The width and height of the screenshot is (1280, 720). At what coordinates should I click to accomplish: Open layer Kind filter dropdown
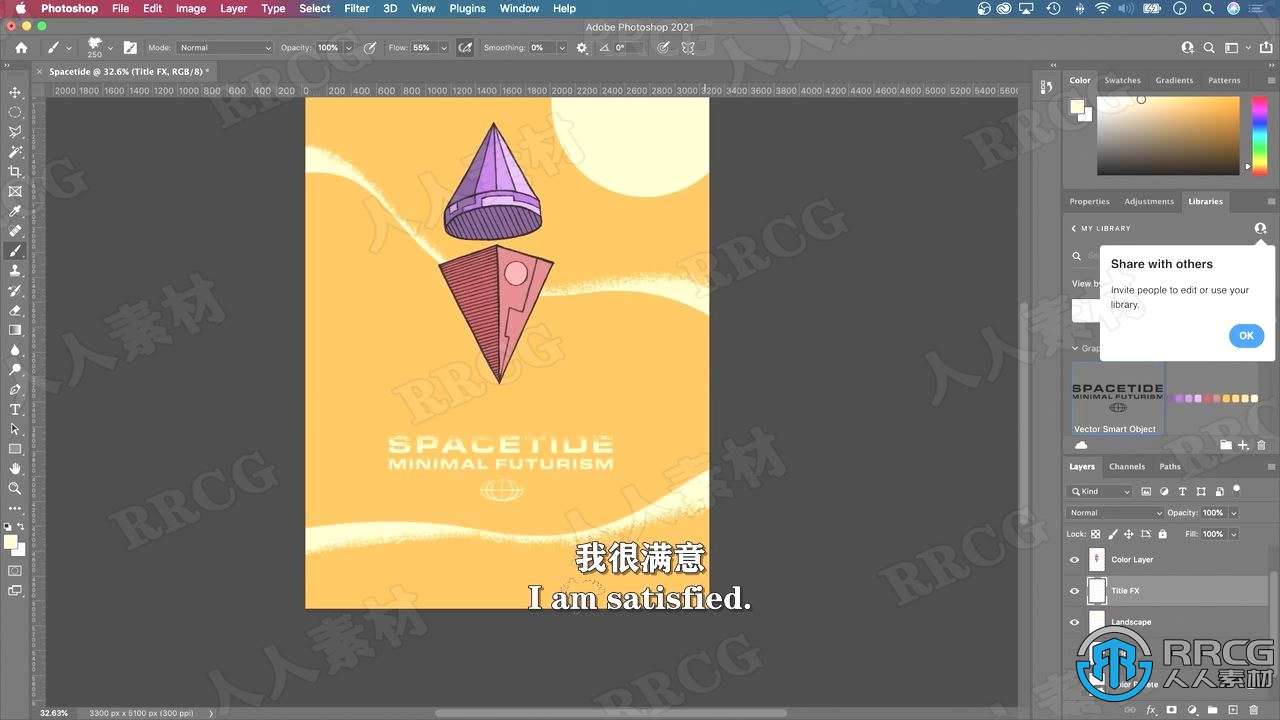pos(1100,491)
